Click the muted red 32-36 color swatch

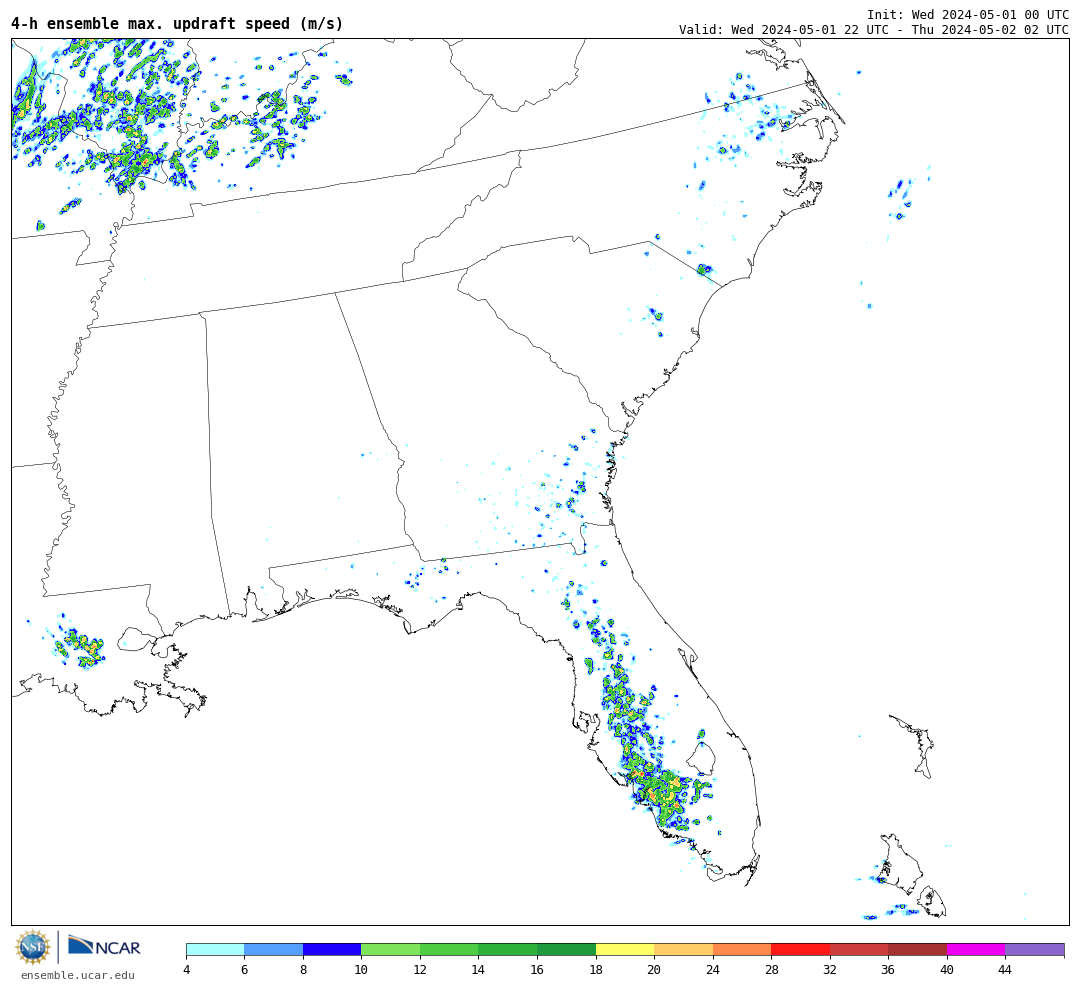pyautogui.click(x=859, y=949)
